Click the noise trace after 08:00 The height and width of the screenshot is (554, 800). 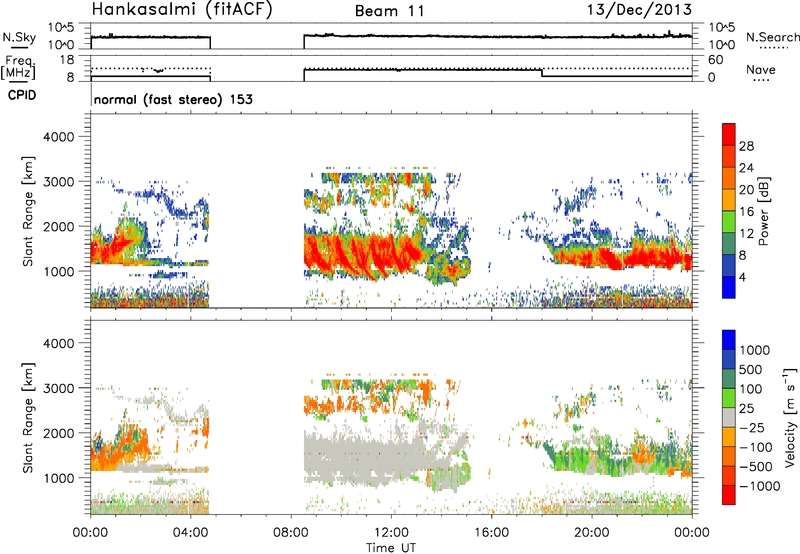(x=497, y=36)
